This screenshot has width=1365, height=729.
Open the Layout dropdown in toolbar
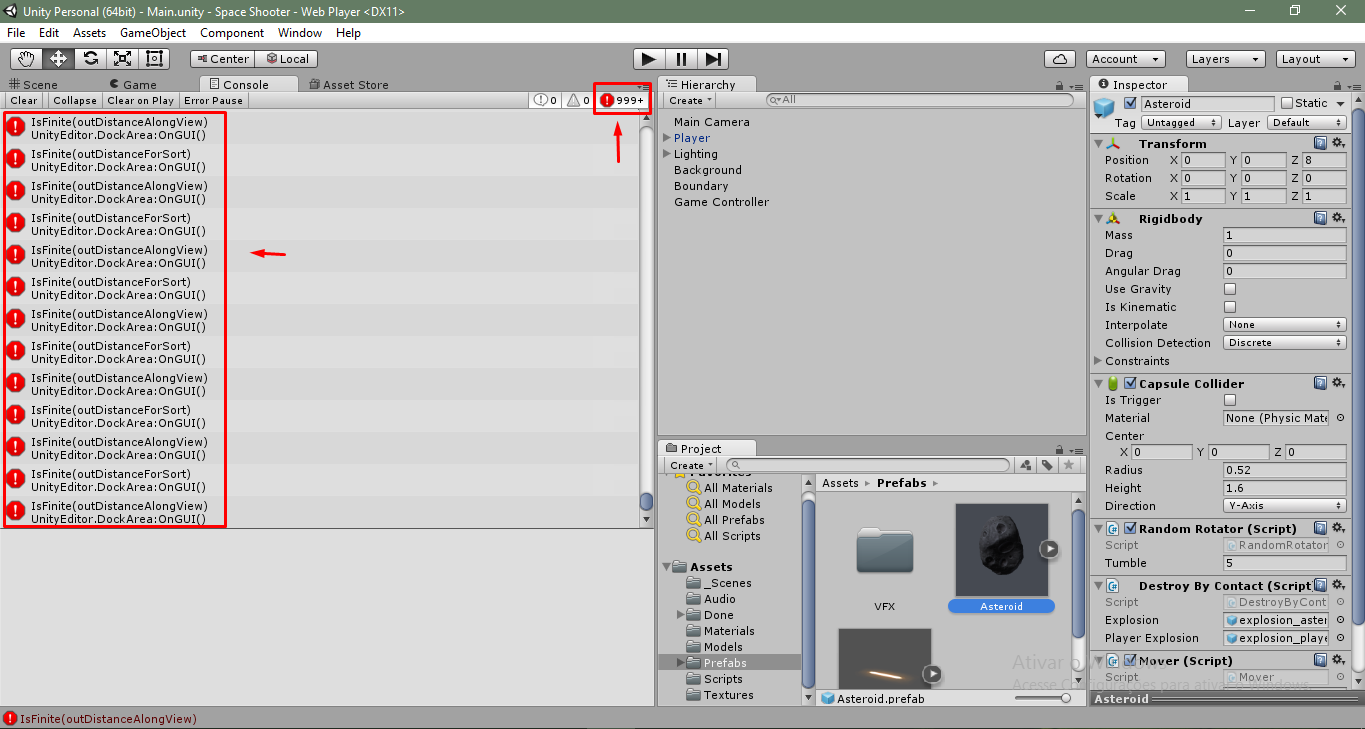point(1316,59)
